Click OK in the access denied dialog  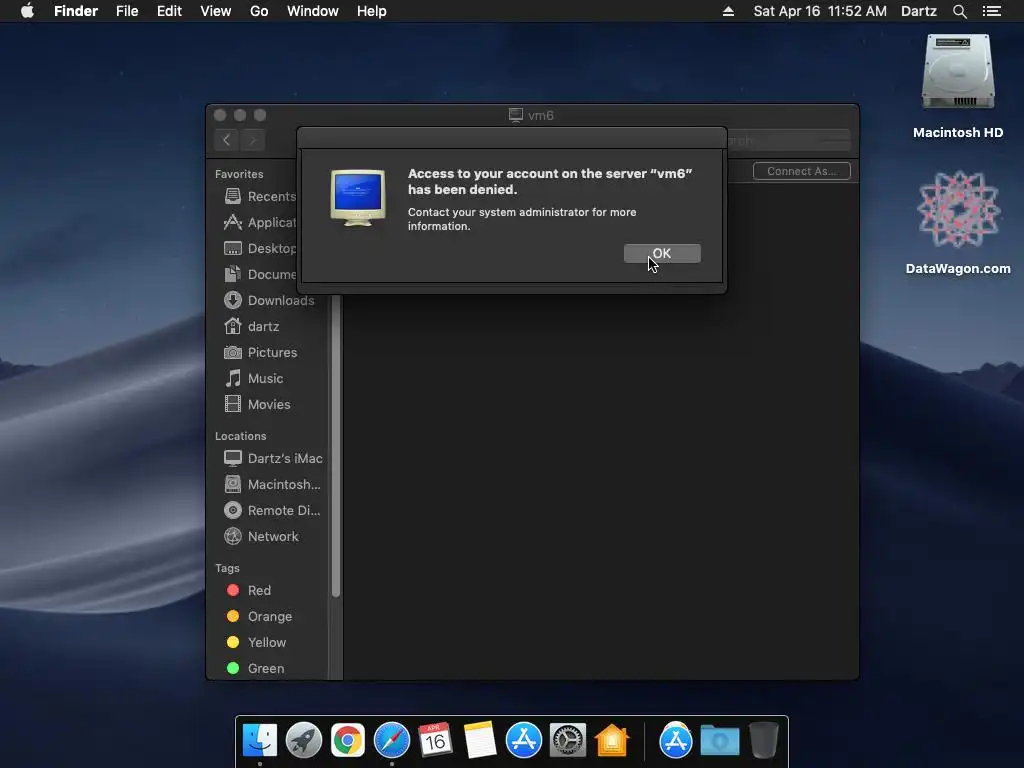(662, 253)
